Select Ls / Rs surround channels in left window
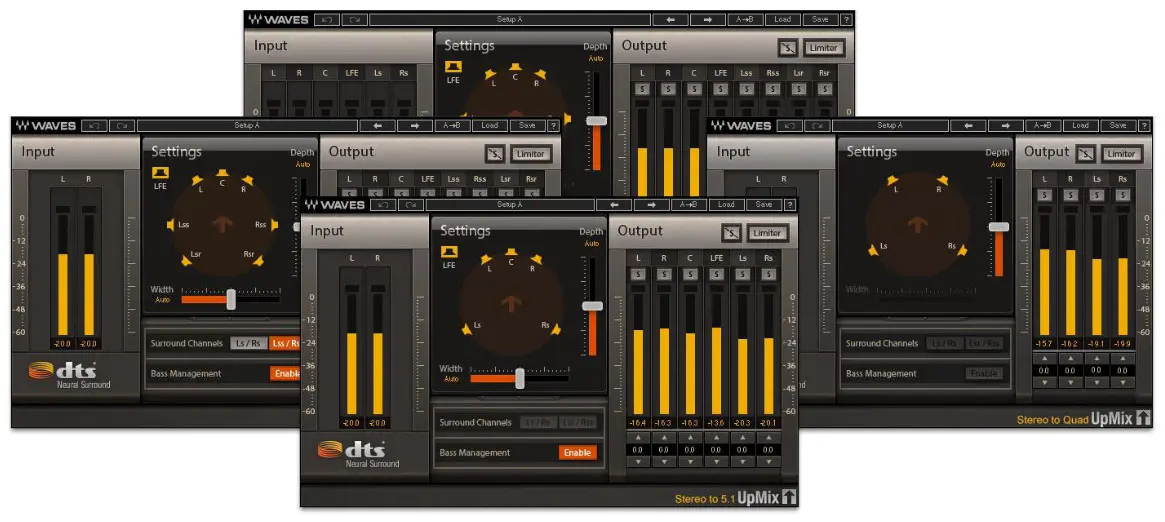The image size is (1165, 522). coord(249,343)
